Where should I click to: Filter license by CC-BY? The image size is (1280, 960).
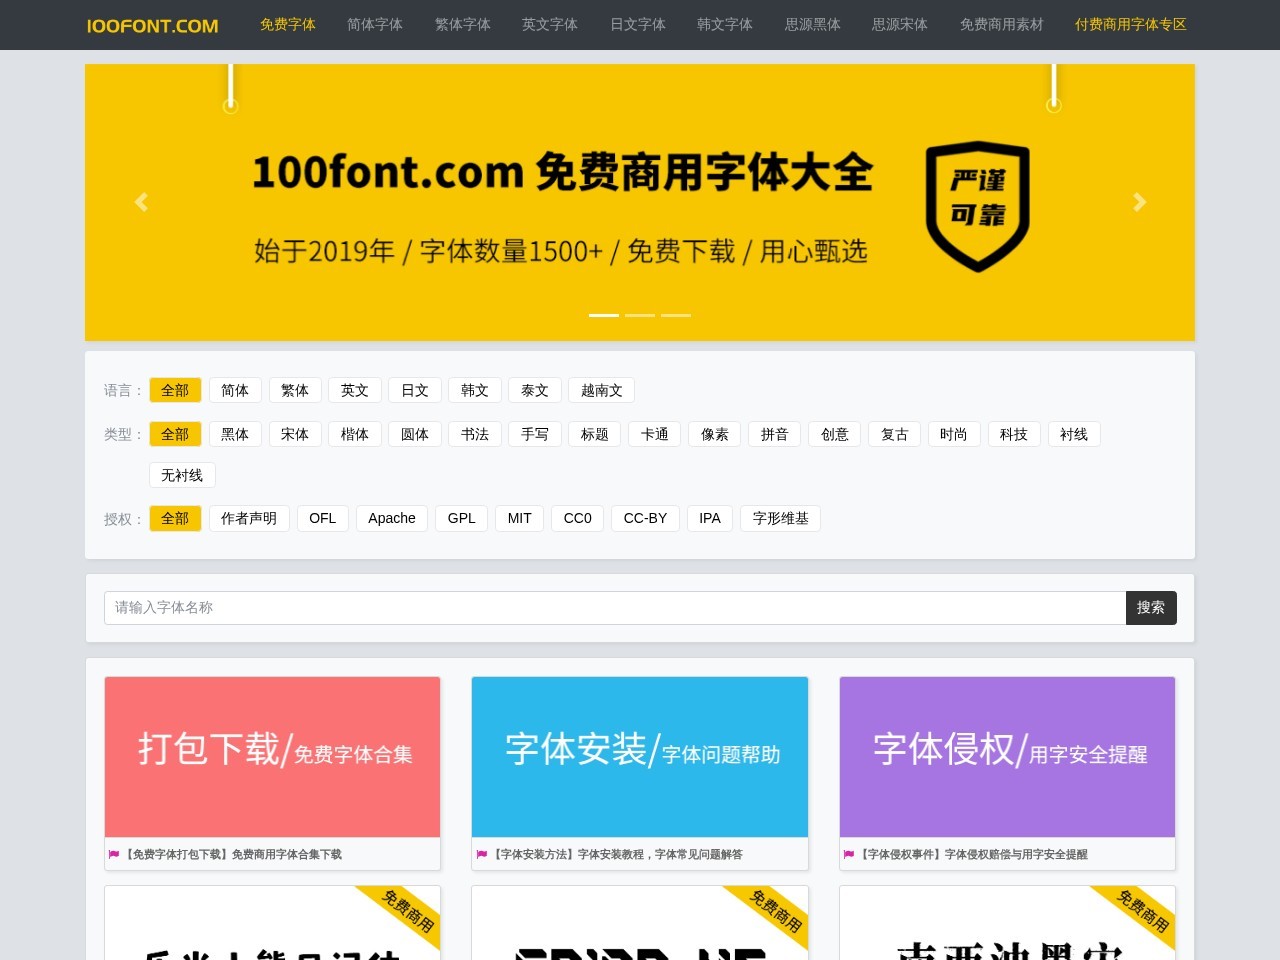pos(645,518)
